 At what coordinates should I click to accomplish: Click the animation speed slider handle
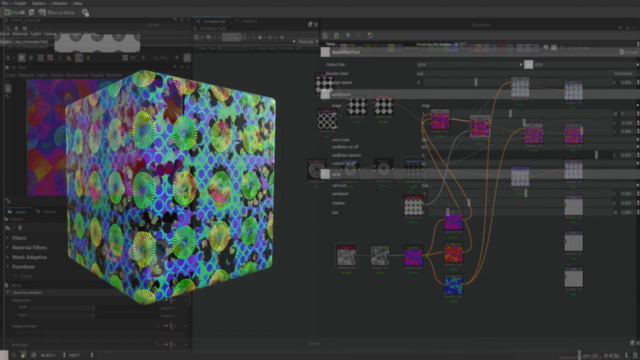click(476, 82)
